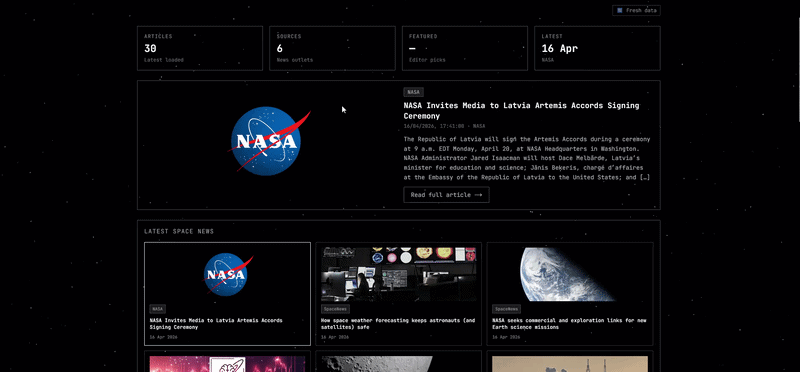The height and width of the screenshot is (372, 800).
Task: Click the "16/04/2026, 17:41:08 · NASA" timestamp
Action: coord(444,126)
